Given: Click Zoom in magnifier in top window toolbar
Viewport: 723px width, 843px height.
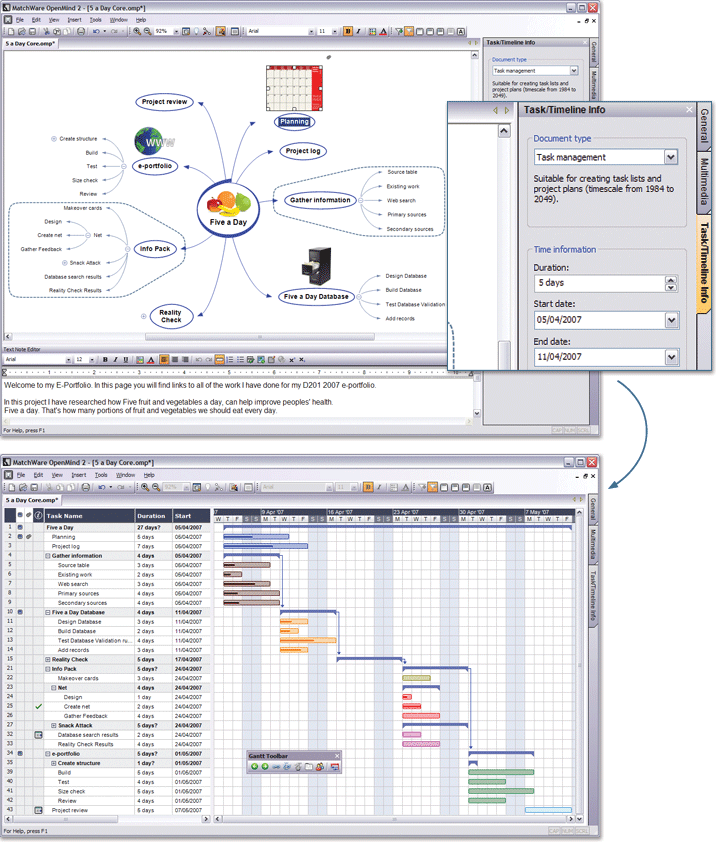Looking at the screenshot, I should tap(137, 32).
